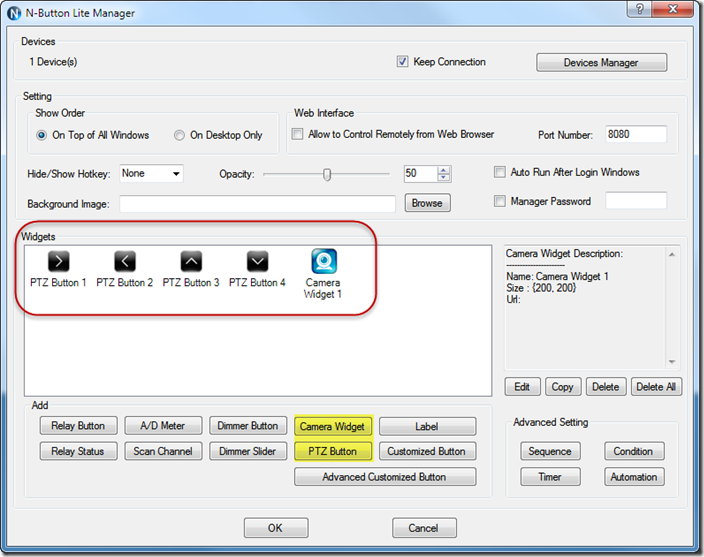
Task: Click the '1 Device(s)' text
Action: tap(53, 62)
